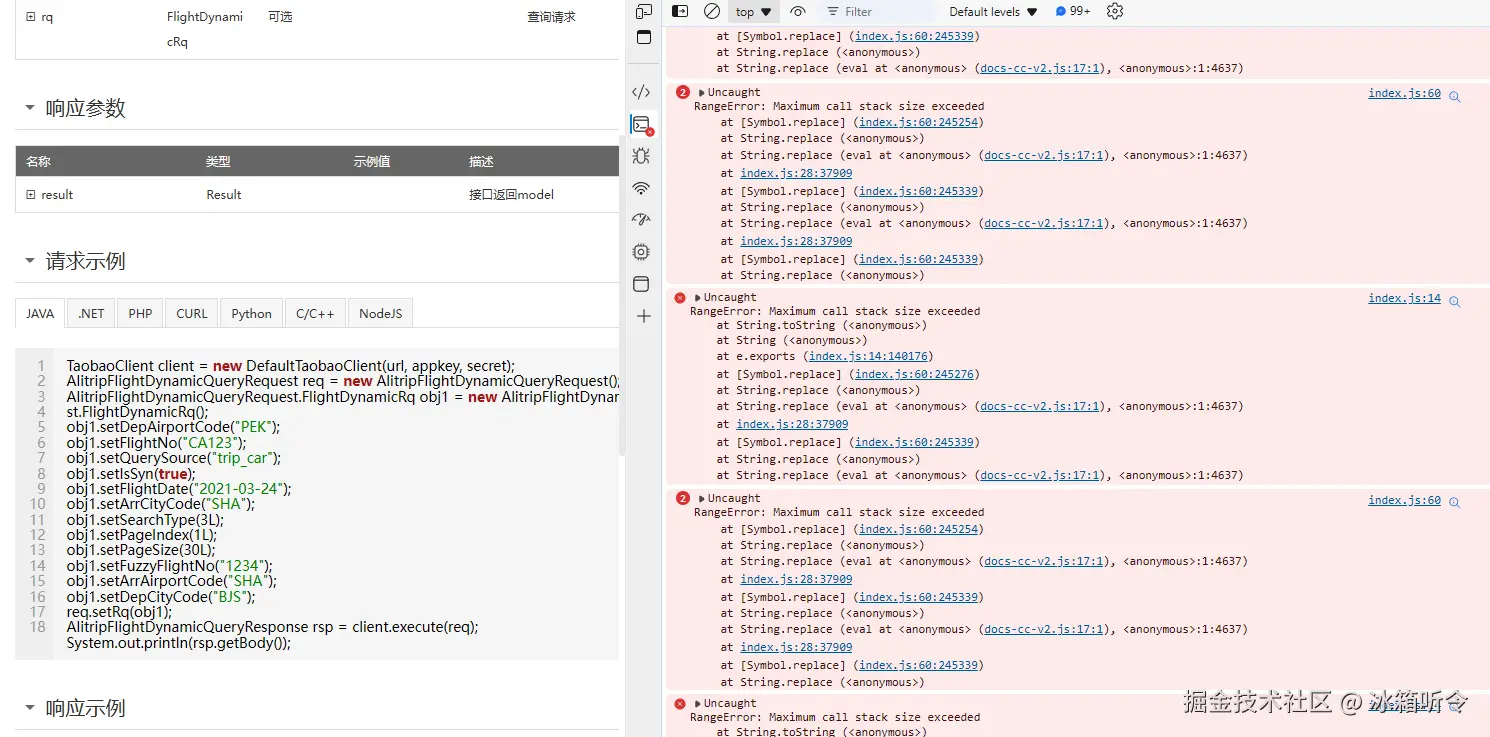This screenshot has height=737, width=1490.
Task: Select the CURL code example tab
Action: [x=192, y=314]
